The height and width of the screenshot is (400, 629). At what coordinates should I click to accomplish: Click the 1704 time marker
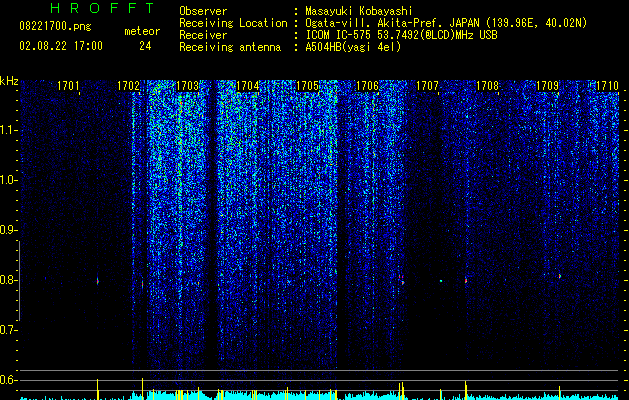pos(248,86)
